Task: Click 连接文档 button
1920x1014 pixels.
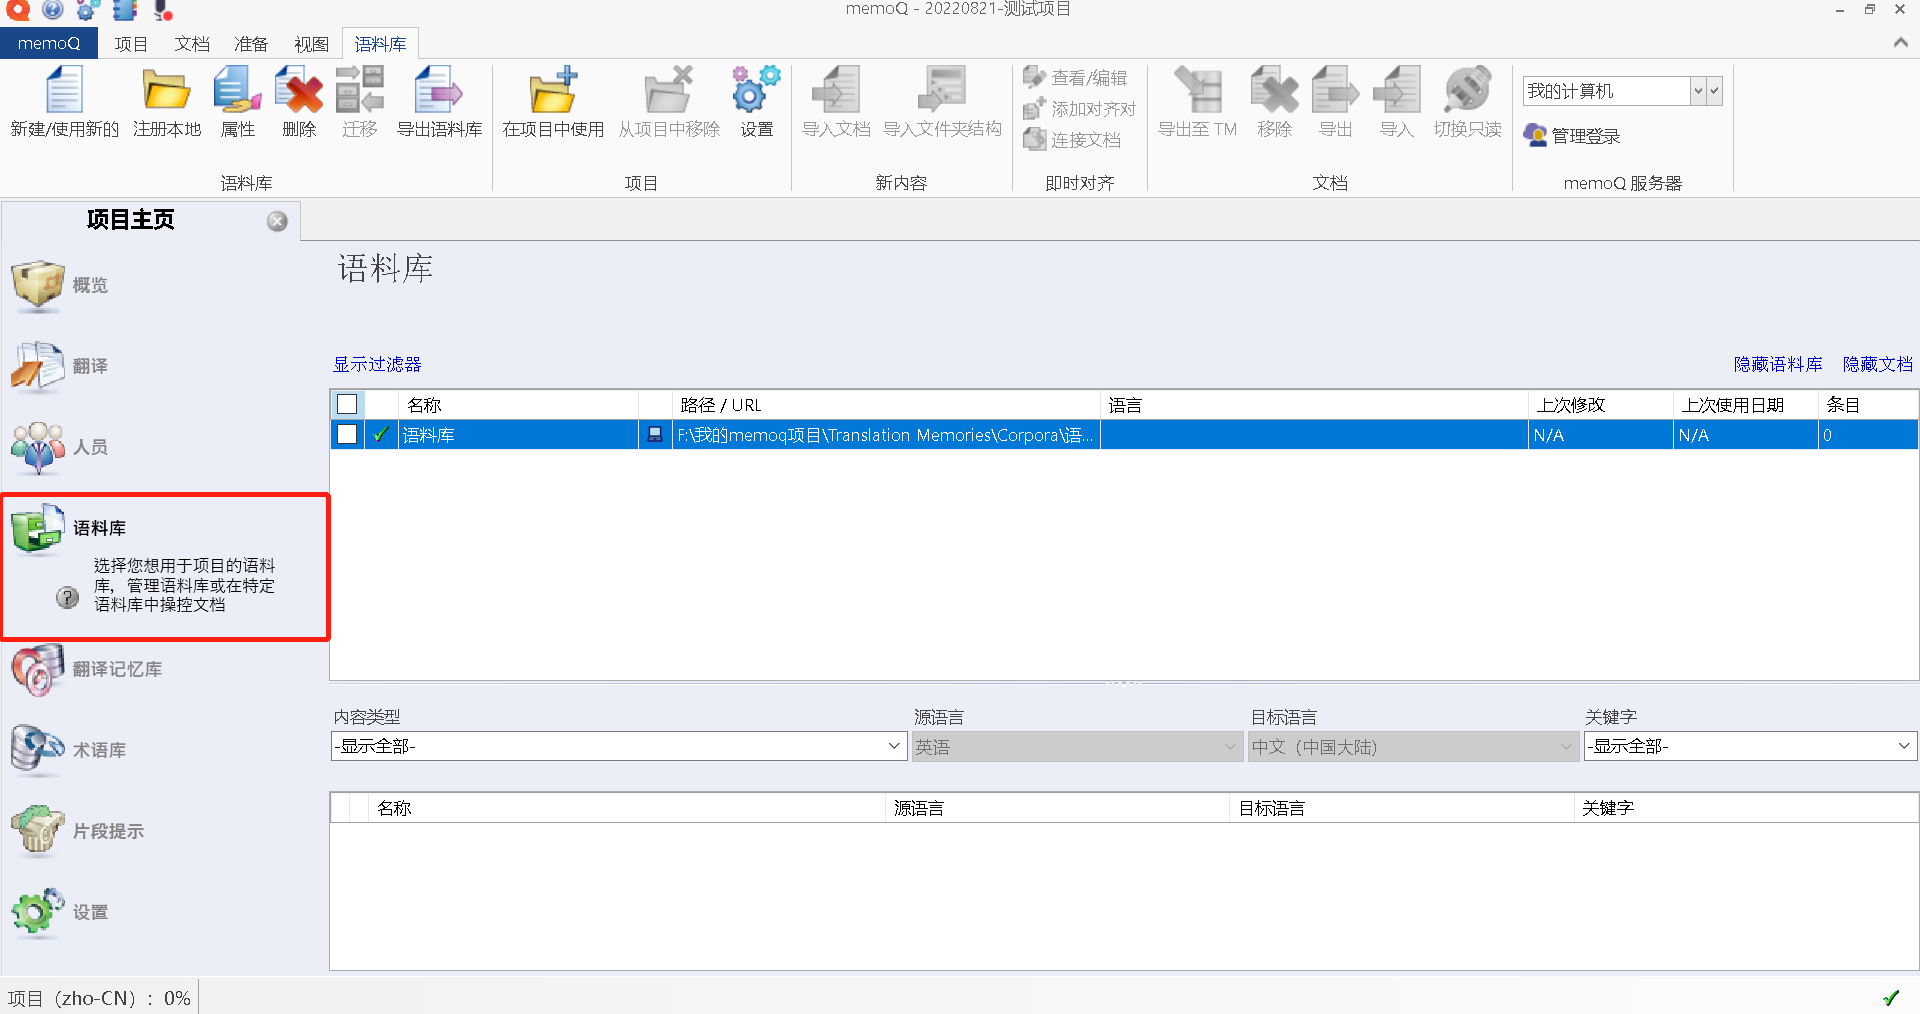Action: (x=1072, y=140)
